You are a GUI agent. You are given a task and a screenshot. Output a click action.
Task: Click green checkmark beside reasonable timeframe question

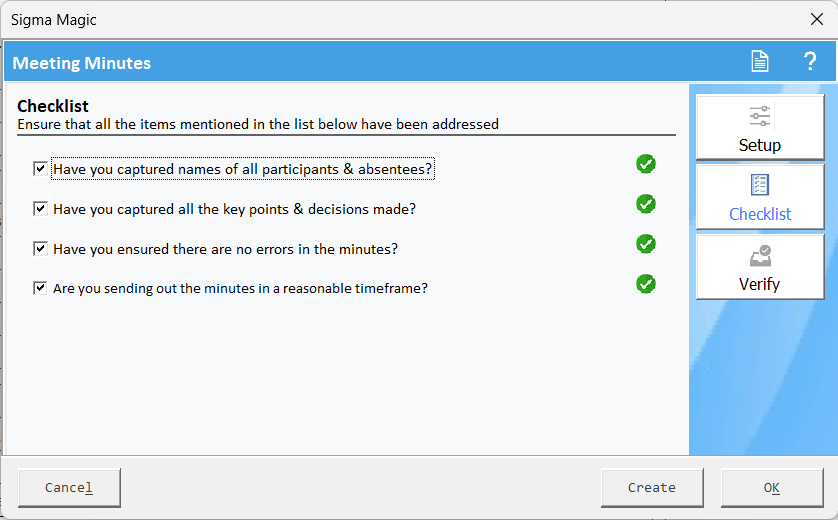click(x=646, y=284)
